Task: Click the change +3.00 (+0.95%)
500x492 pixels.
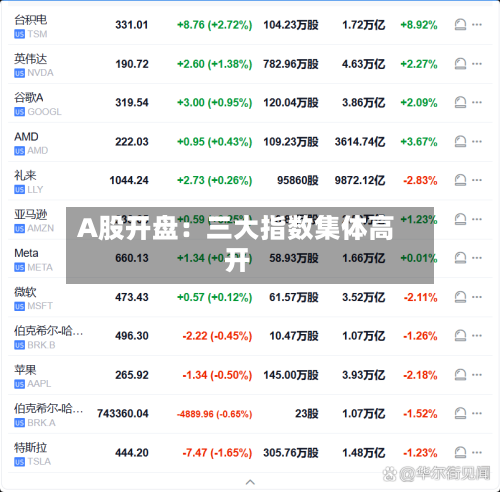Action: pos(214,103)
